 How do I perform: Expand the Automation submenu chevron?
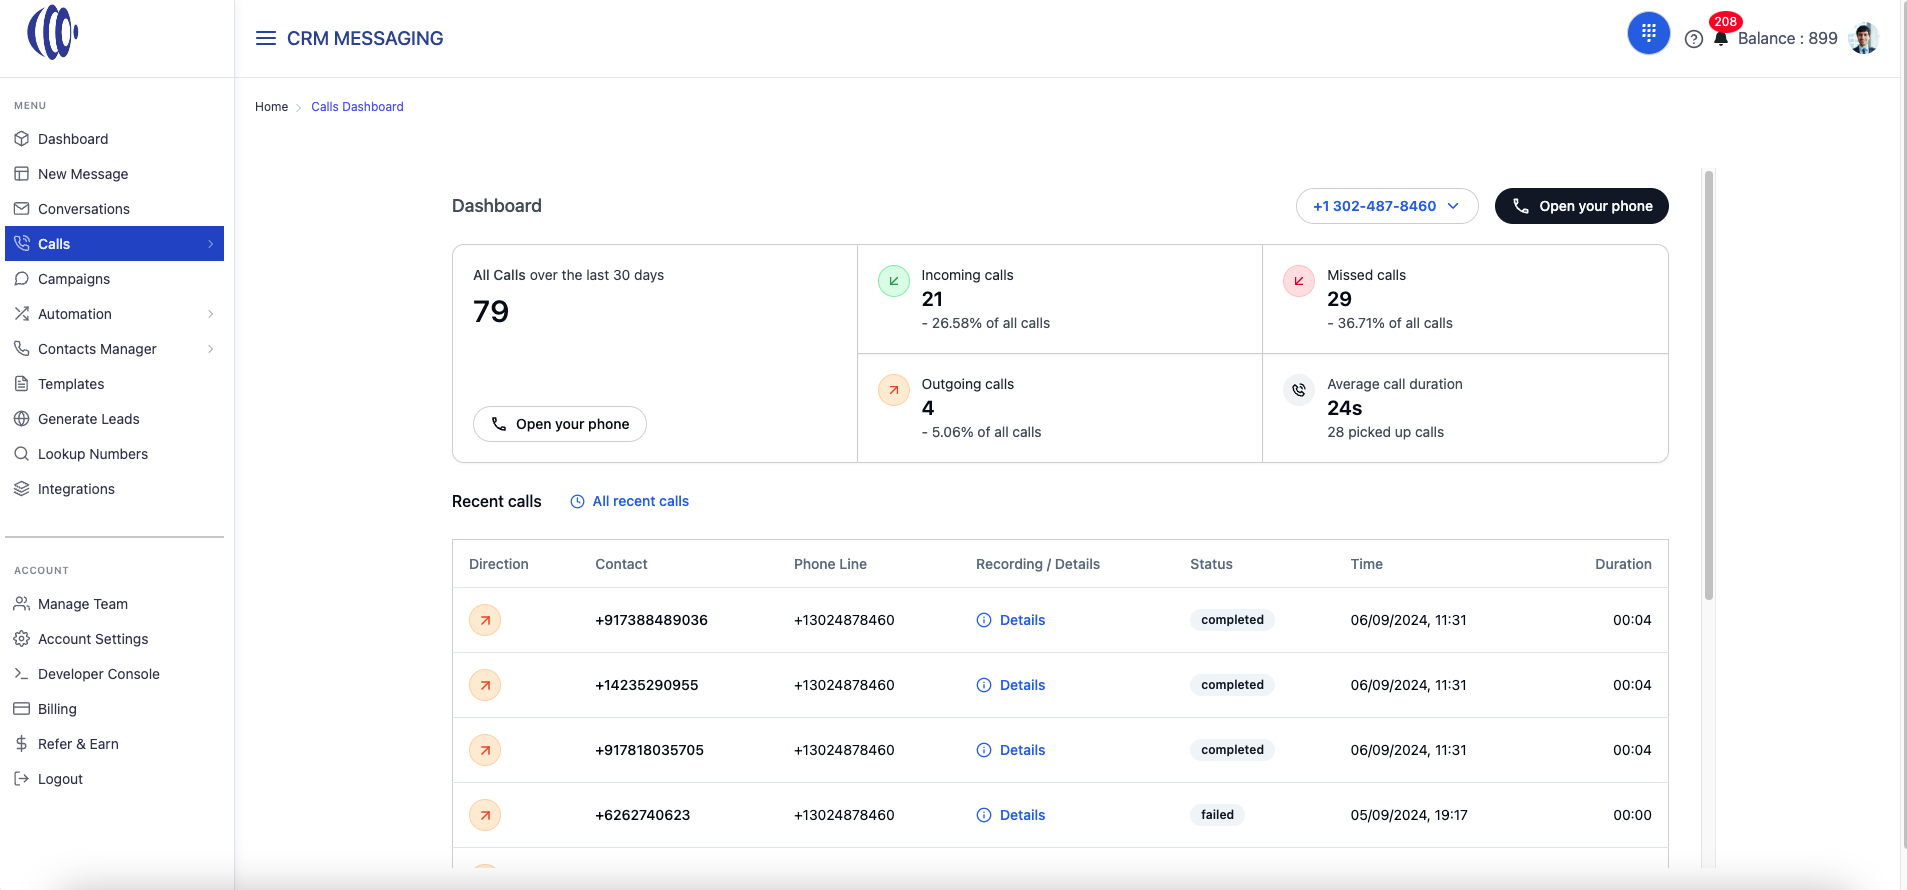[x=211, y=314]
